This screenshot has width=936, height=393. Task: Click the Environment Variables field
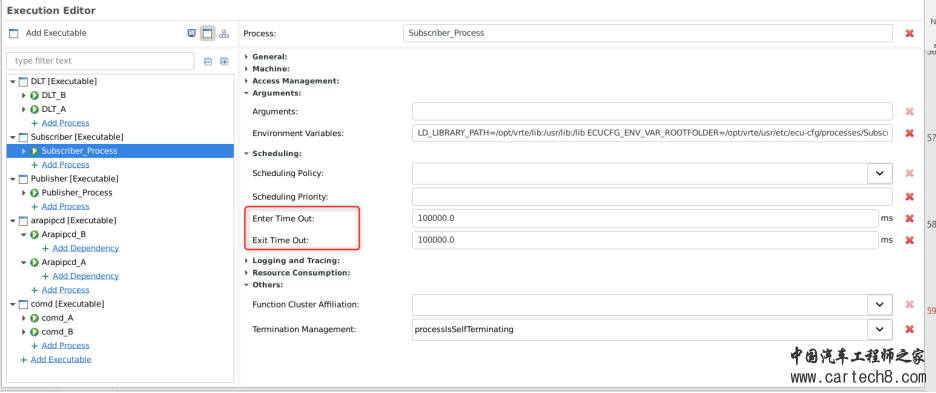652,133
